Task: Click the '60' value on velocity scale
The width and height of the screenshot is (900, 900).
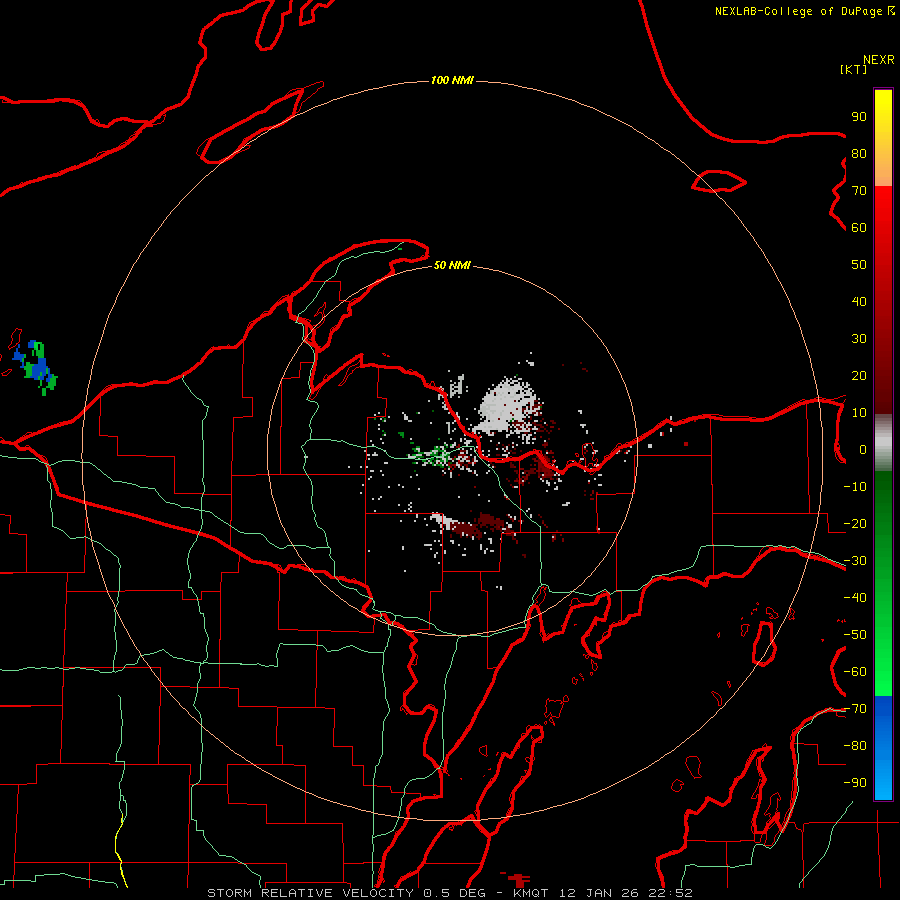Action: [x=859, y=228]
